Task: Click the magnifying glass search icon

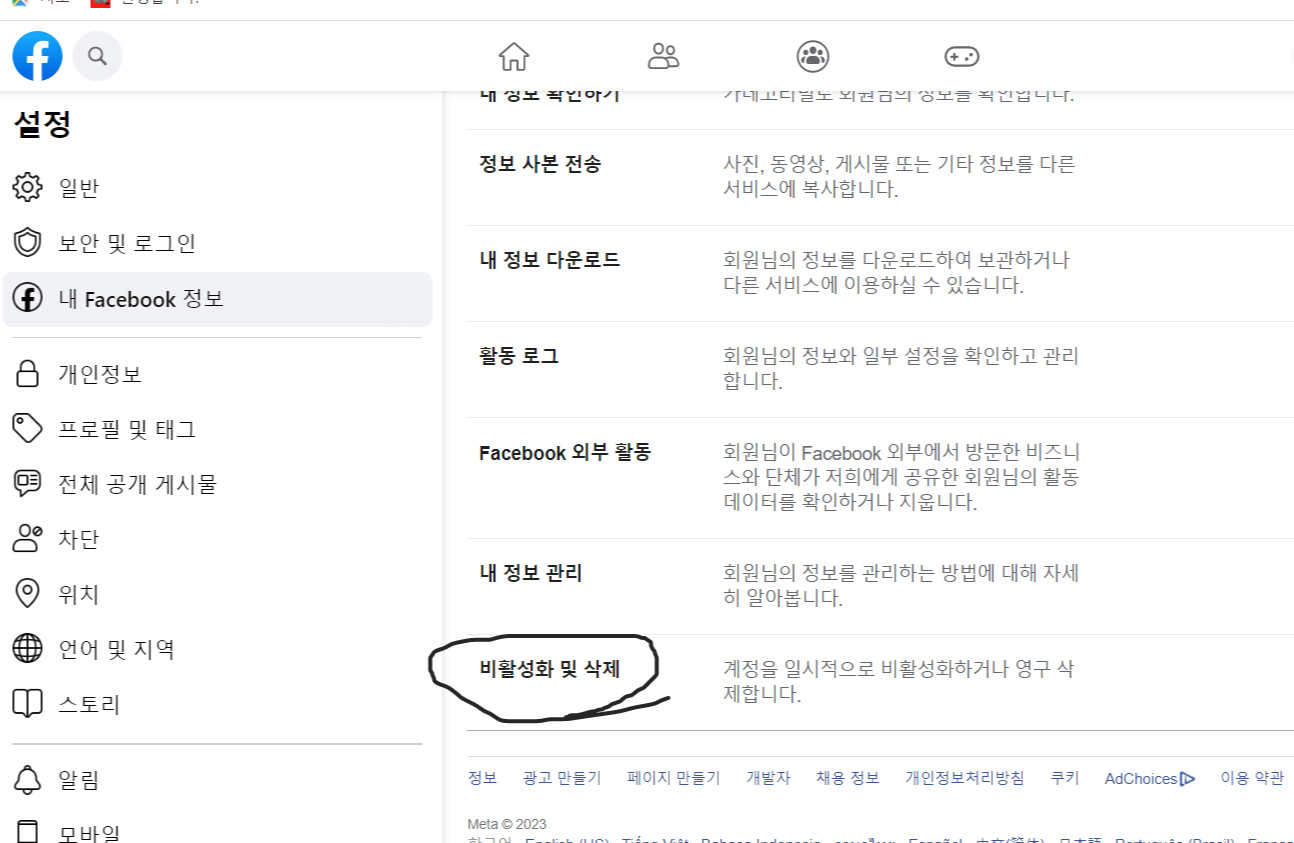Action: 97,55
